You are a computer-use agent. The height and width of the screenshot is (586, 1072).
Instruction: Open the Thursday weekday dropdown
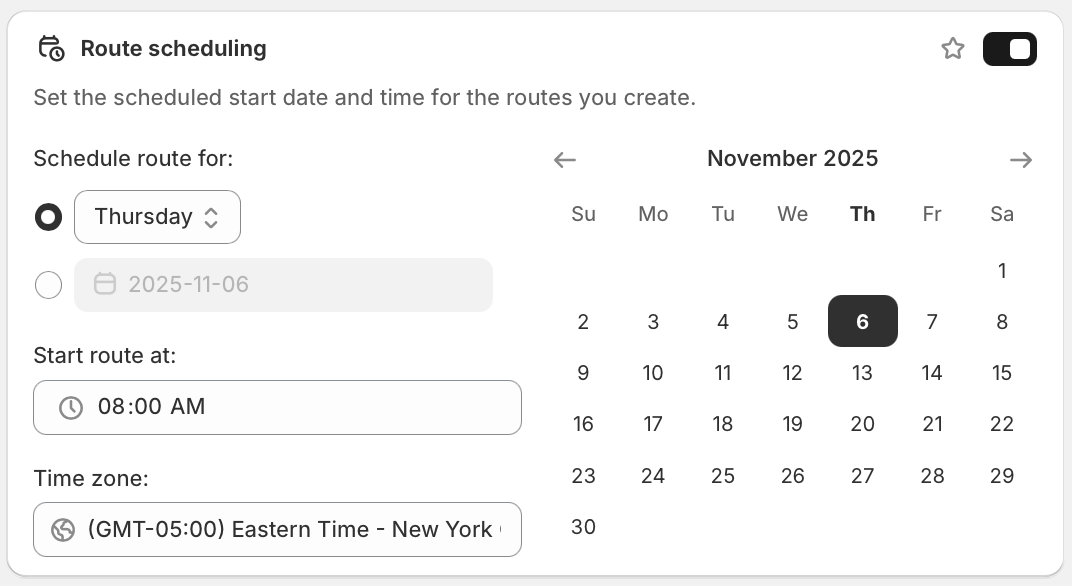[x=157, y=217]
